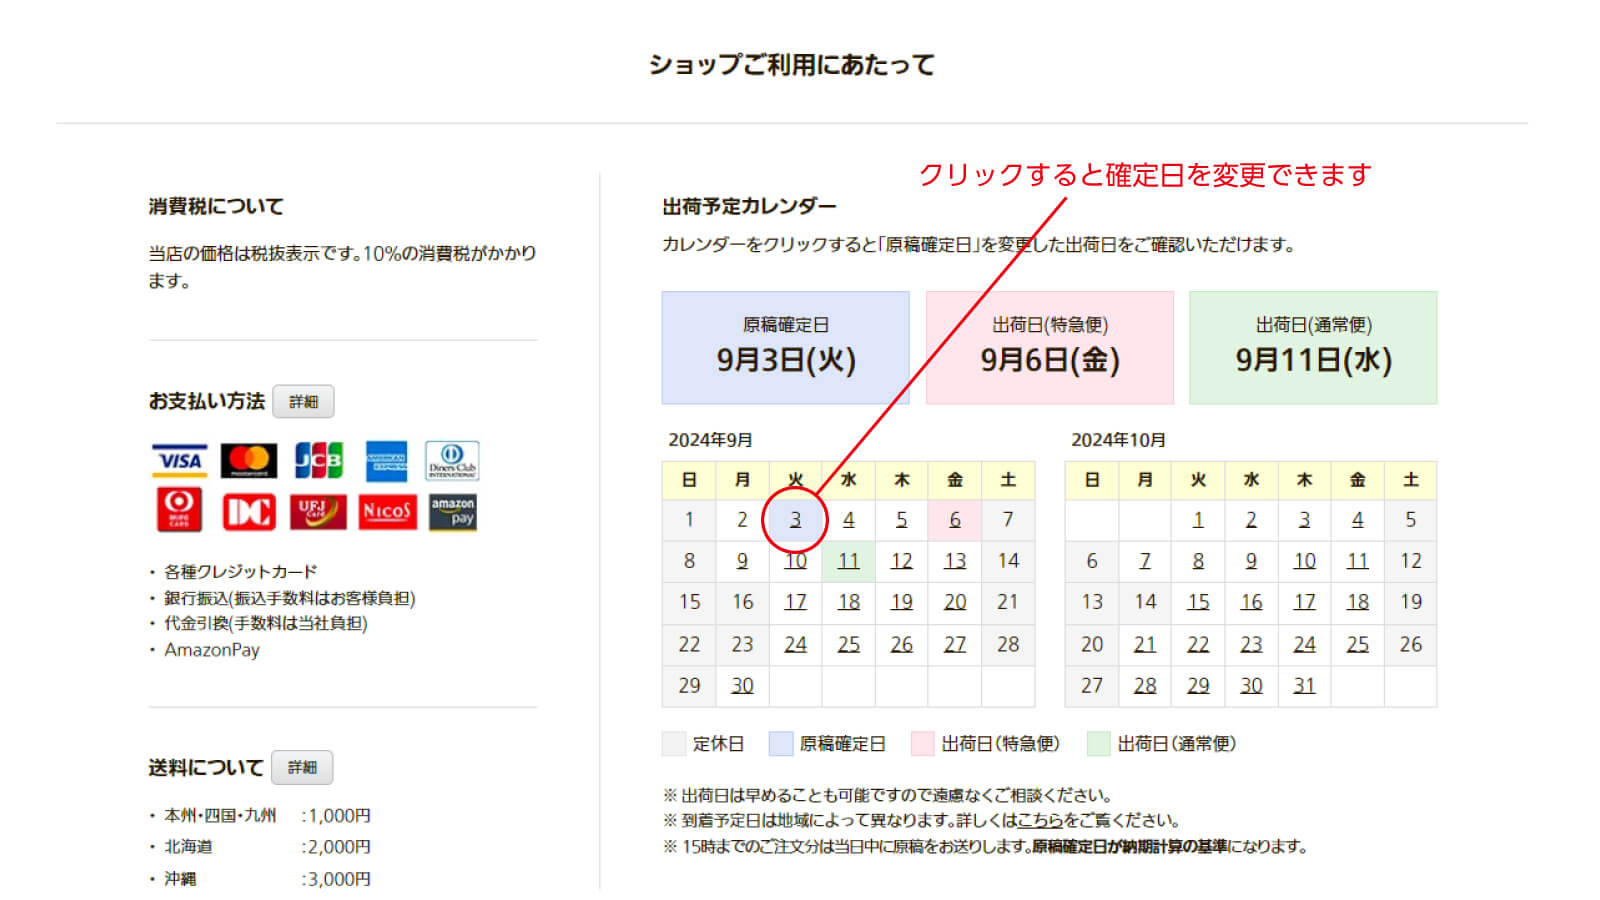This screenshot has width=1600, height=900.
Task: Select October 25 in the calendar
Action: (x=1357, y=645)
